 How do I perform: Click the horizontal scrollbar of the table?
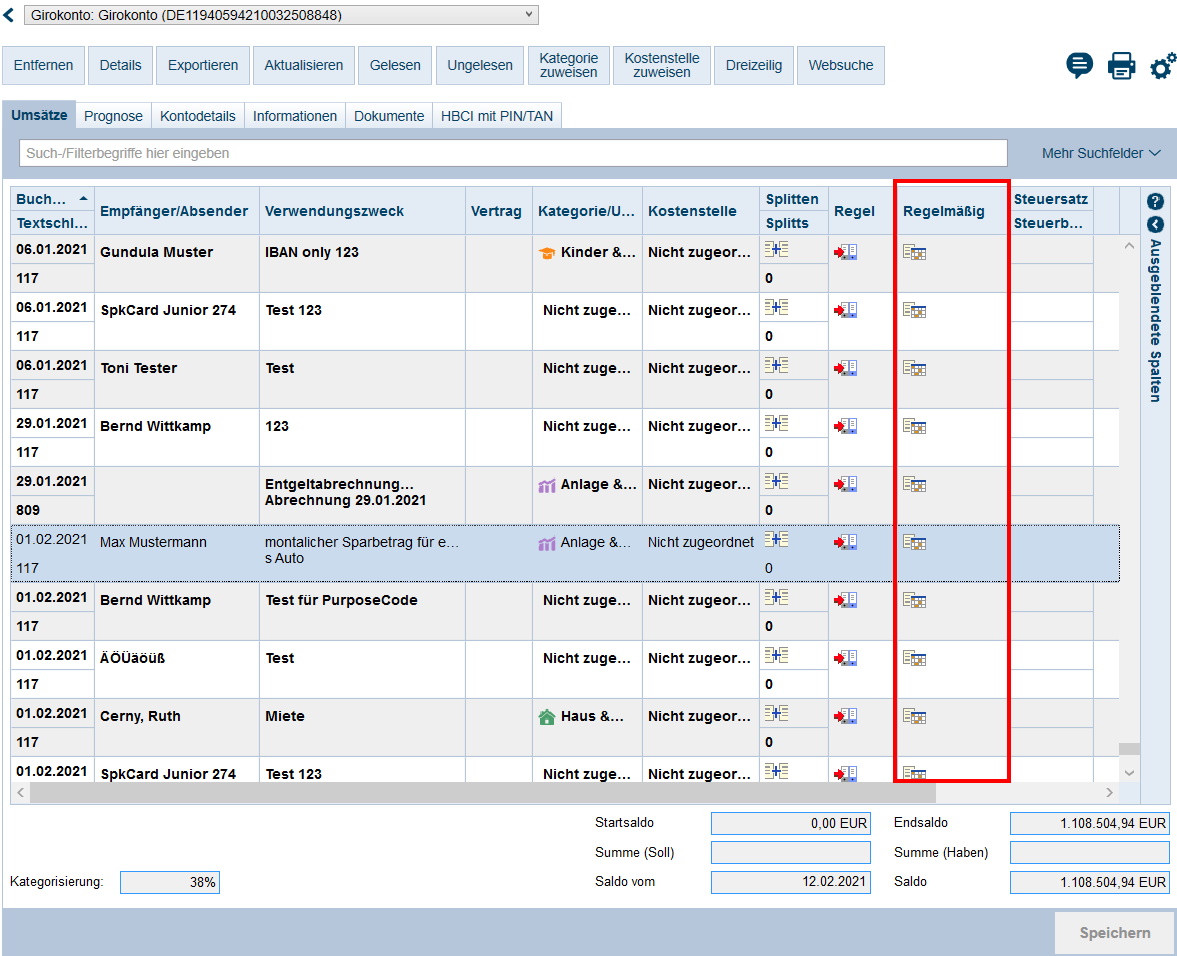click(x=482, y=793)
